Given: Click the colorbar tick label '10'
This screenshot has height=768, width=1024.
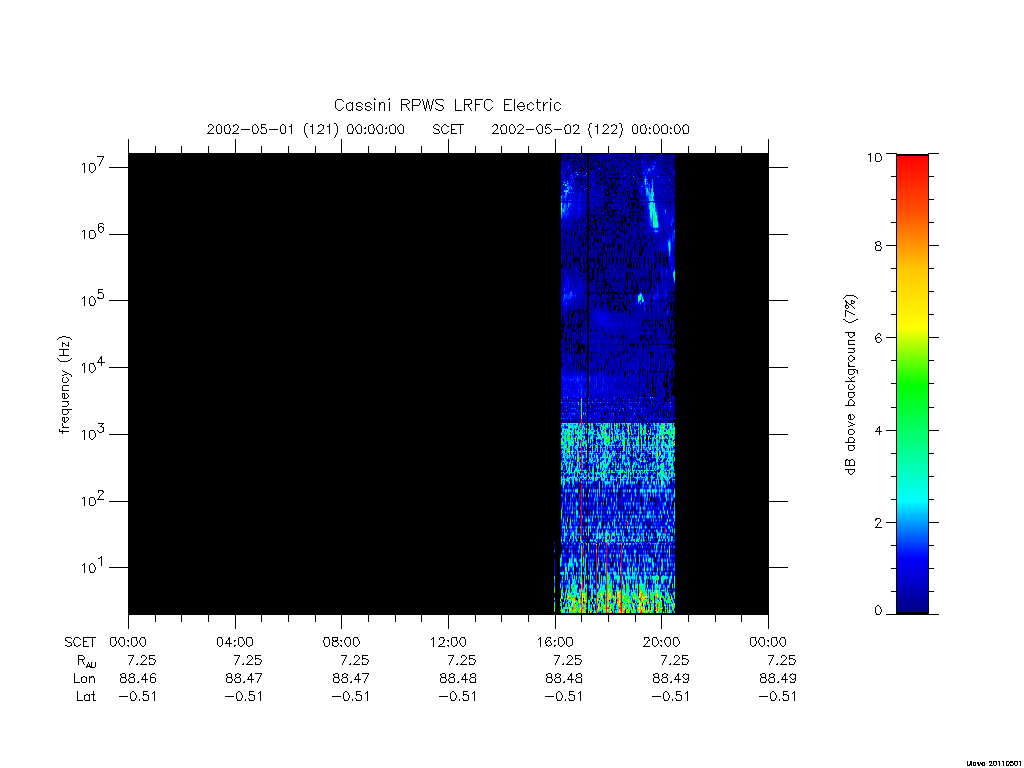Looking at the screenshot, I should [874, 157].
